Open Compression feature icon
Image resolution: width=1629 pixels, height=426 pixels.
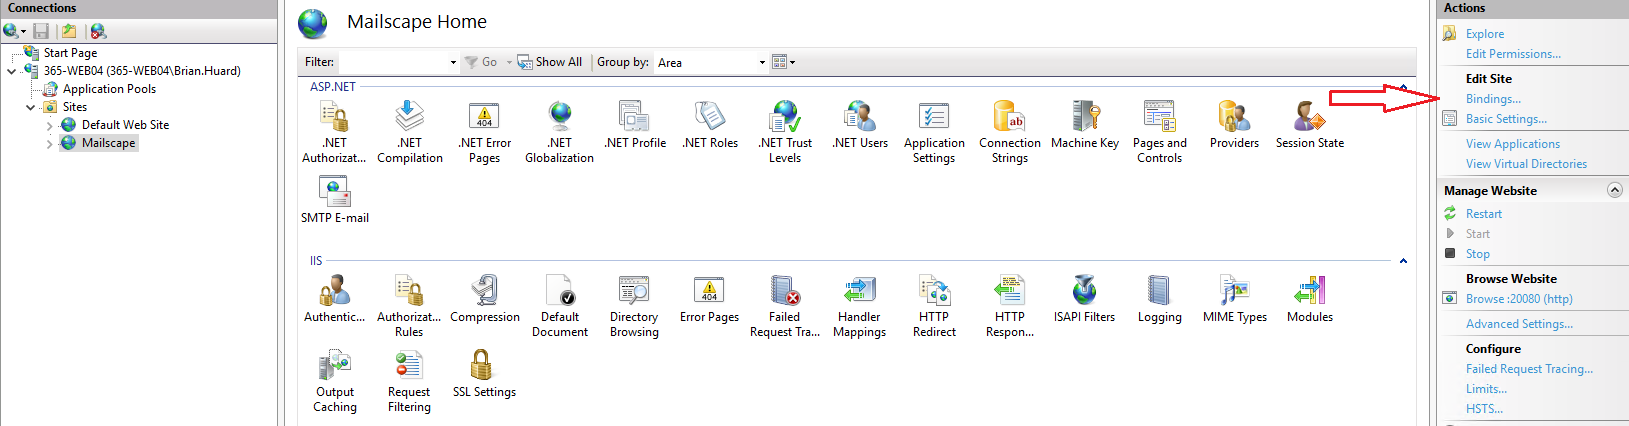485,298
